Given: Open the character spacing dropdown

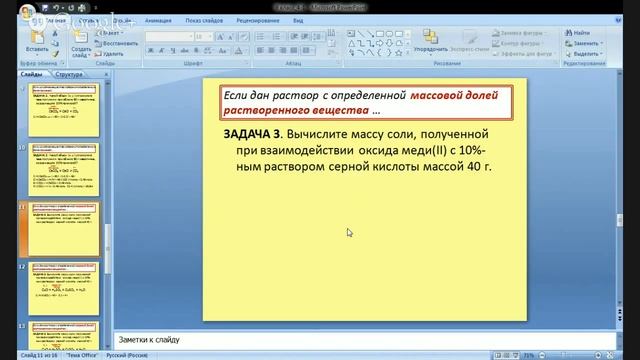Looking at the screenshot, I should (x=209, y=51).
